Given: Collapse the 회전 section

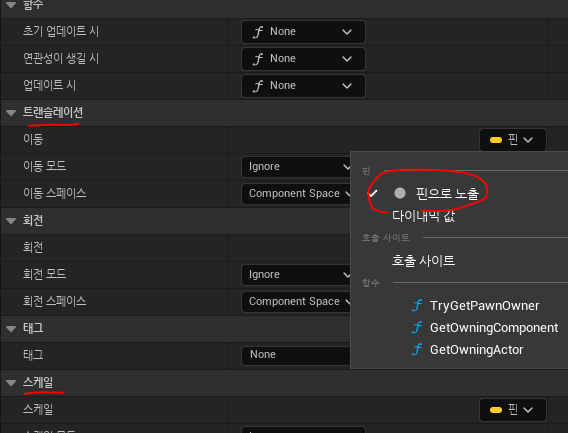Looking at the screenshot, I should tap(11, 221).
